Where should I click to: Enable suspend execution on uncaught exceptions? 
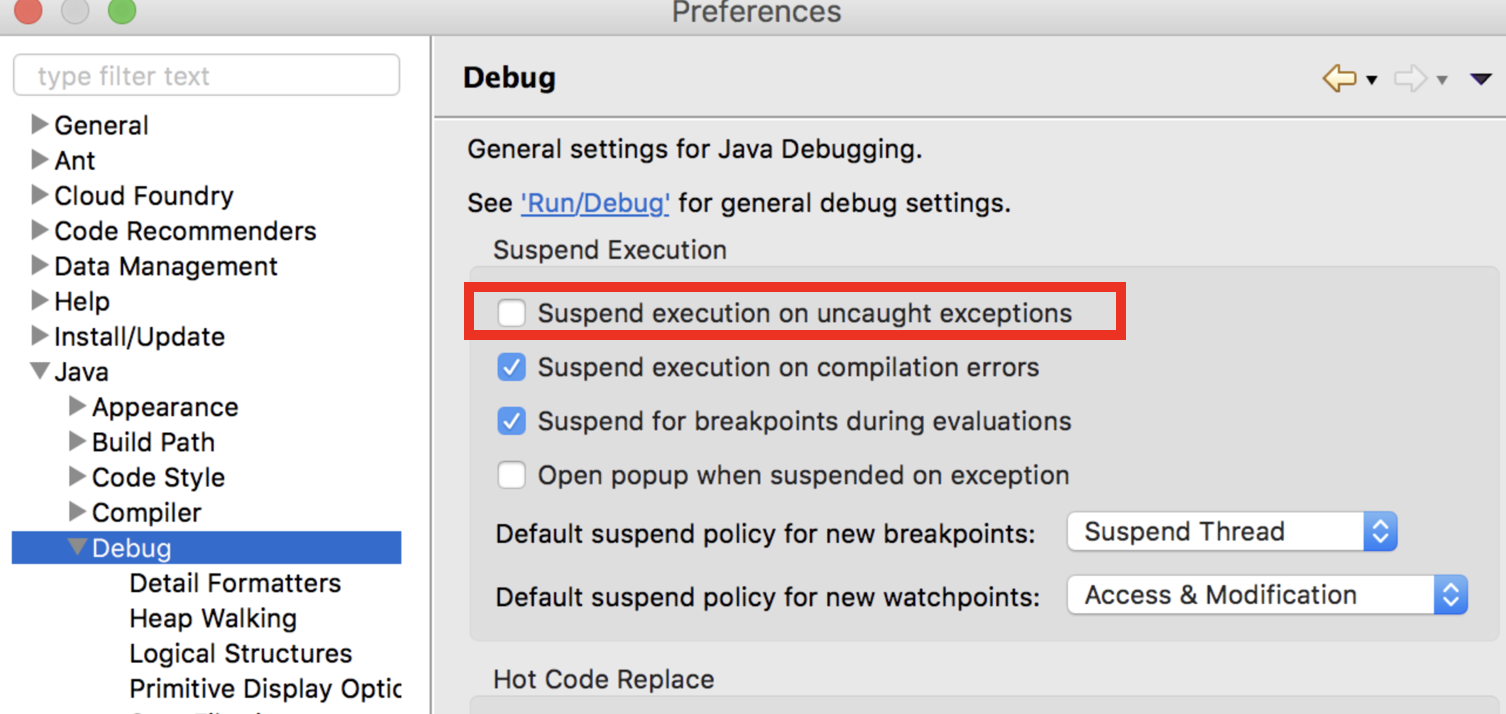coord(512,312)
